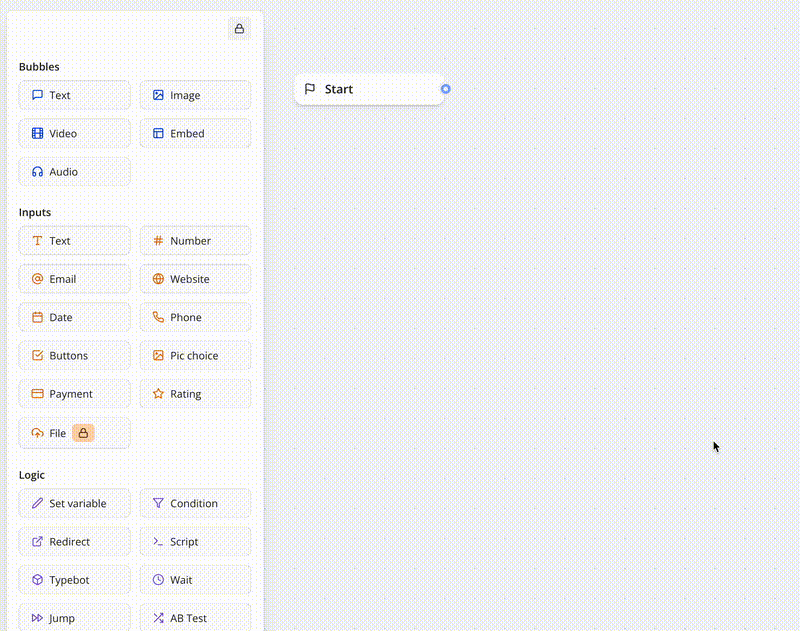The width and height of the screenshot is (800, 631).
Task: Select the Text bubble block
Action: [x=74, y=95]
